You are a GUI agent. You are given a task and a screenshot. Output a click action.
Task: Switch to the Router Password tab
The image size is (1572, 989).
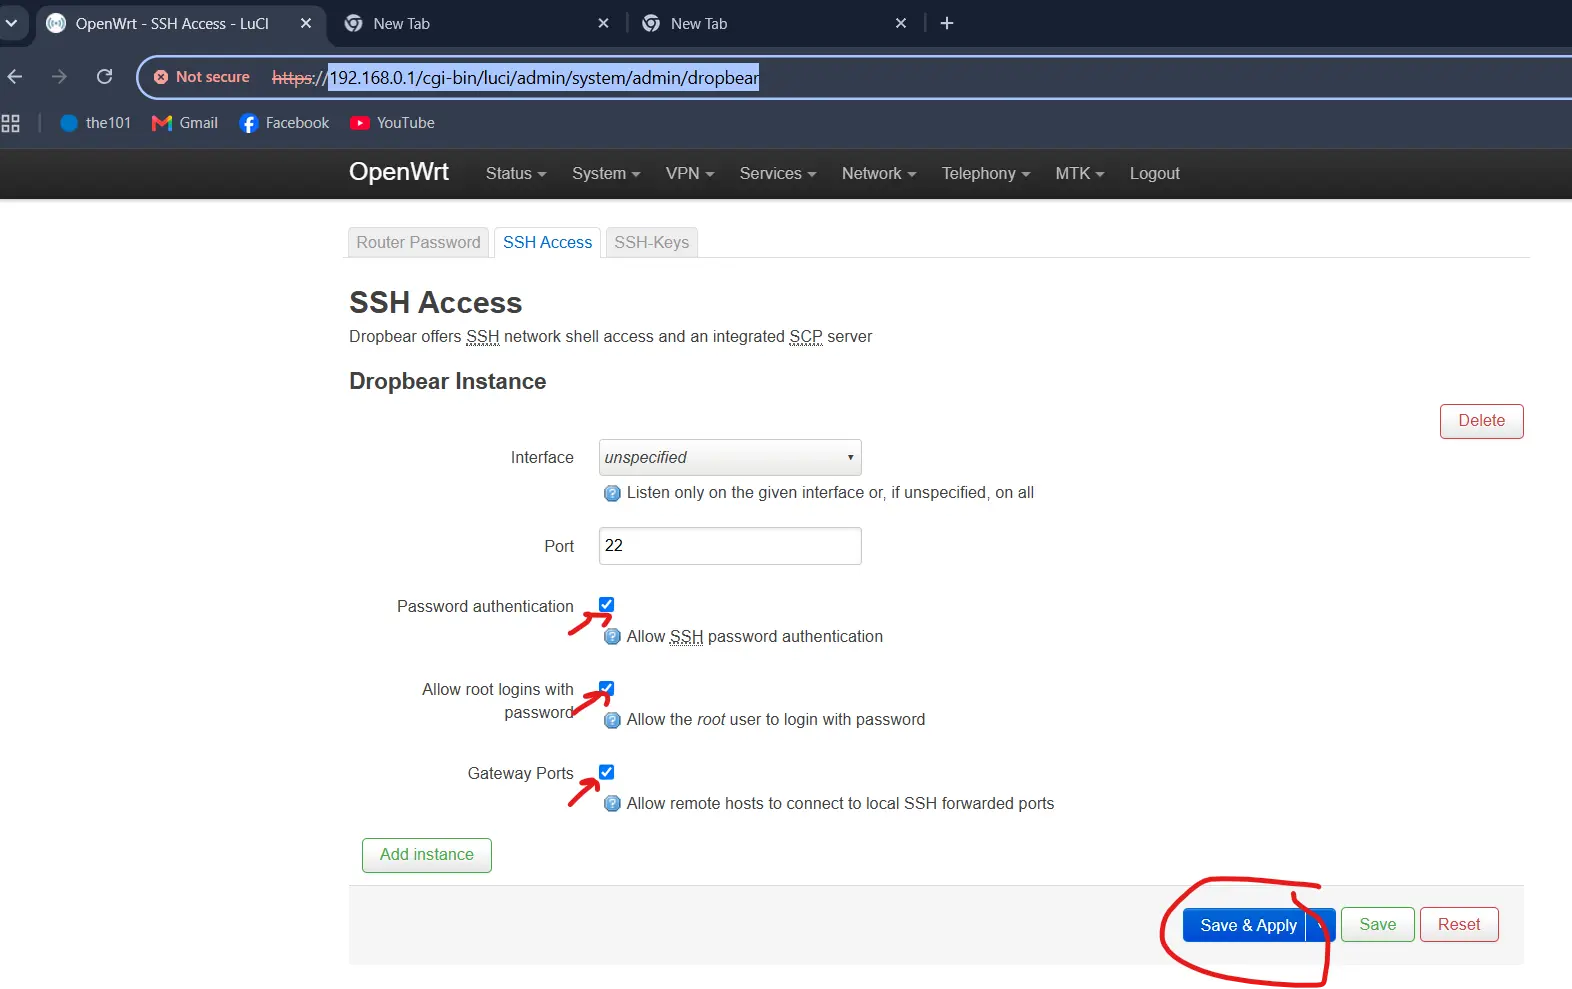tap(418, 243)
